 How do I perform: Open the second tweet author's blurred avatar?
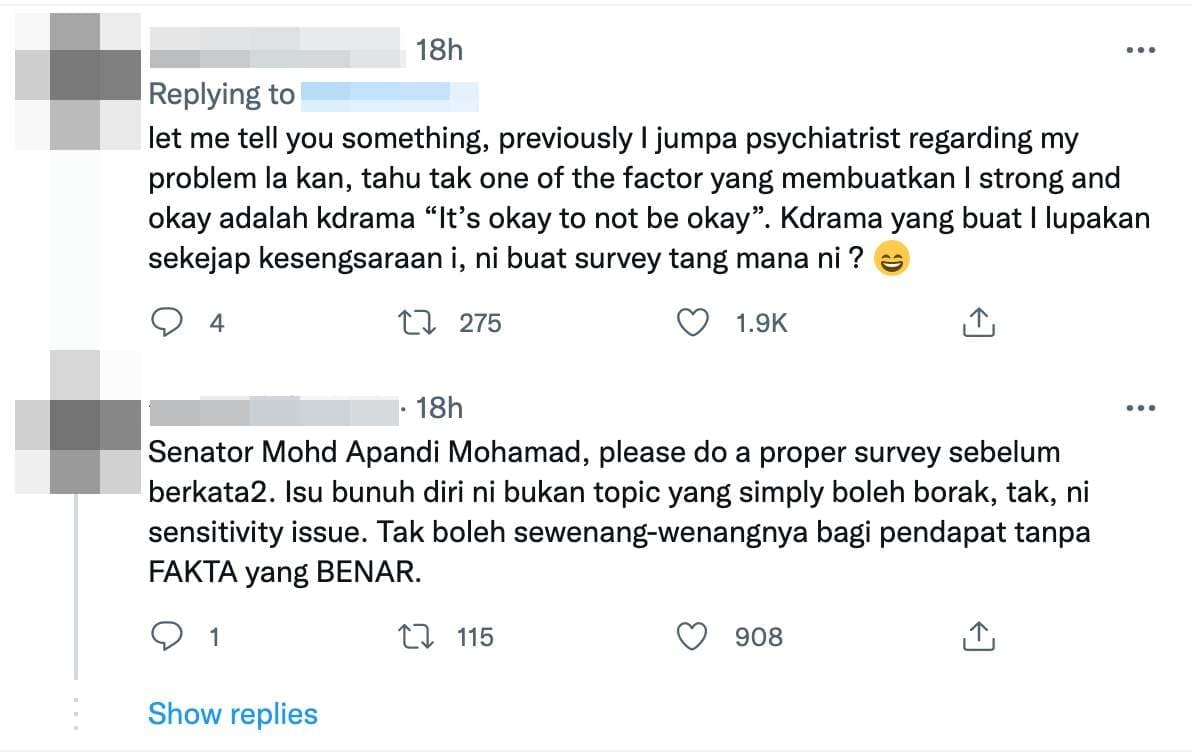click(x=78, y=422)
